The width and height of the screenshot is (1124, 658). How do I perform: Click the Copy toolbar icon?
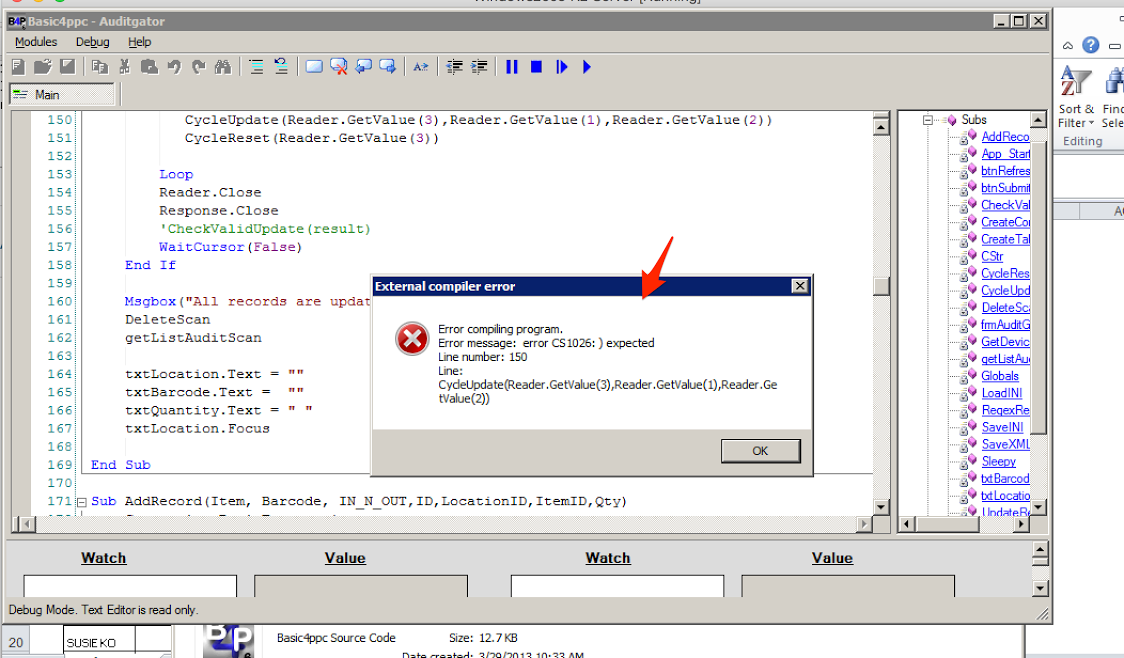(x=100, y=67)
